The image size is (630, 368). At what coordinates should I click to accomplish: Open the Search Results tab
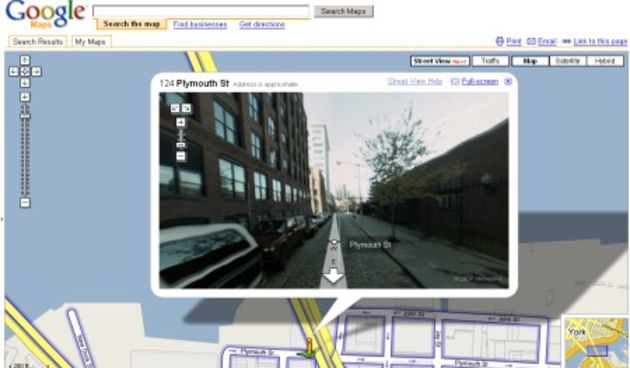pos(37,42)
